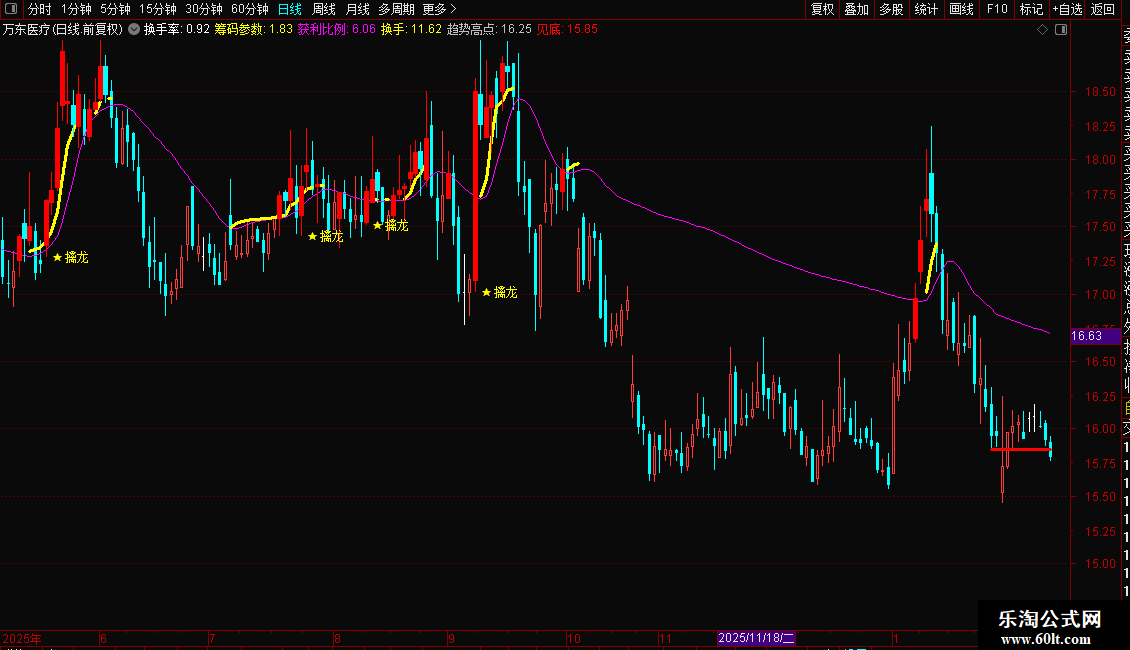Select the 5分钟 period tab
Image resolution: width=1130 pixels, height=650 pixels.
pos(115,9)
